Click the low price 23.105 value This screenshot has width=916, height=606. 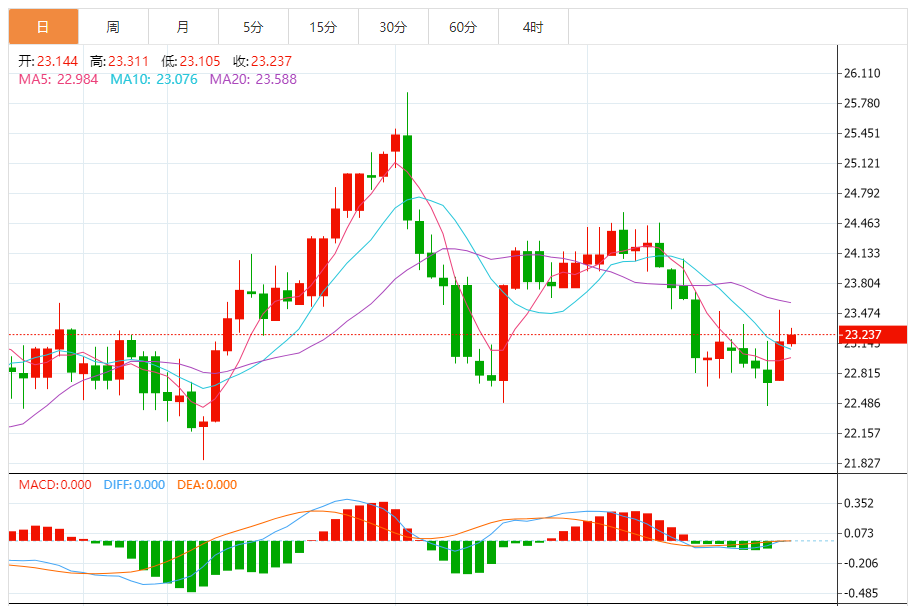tap(200, 61)
